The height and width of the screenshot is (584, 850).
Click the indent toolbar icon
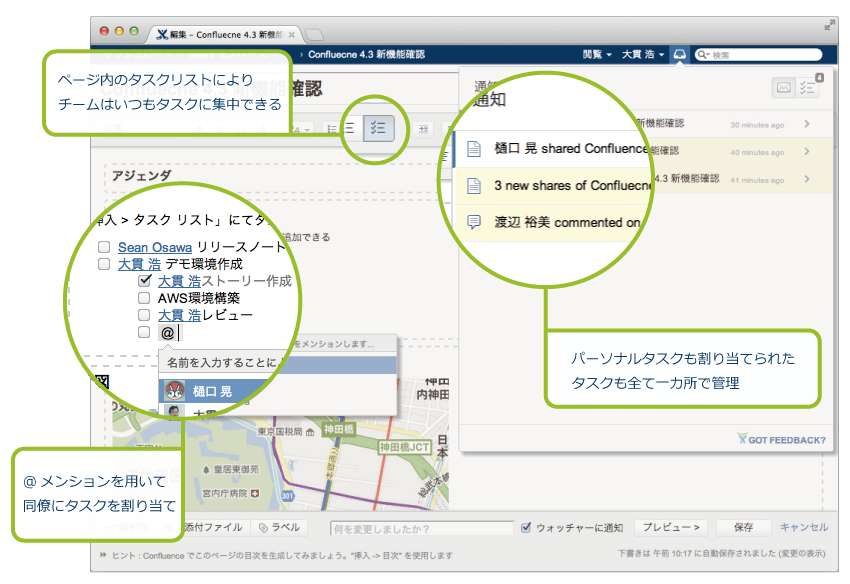point(423,129)
